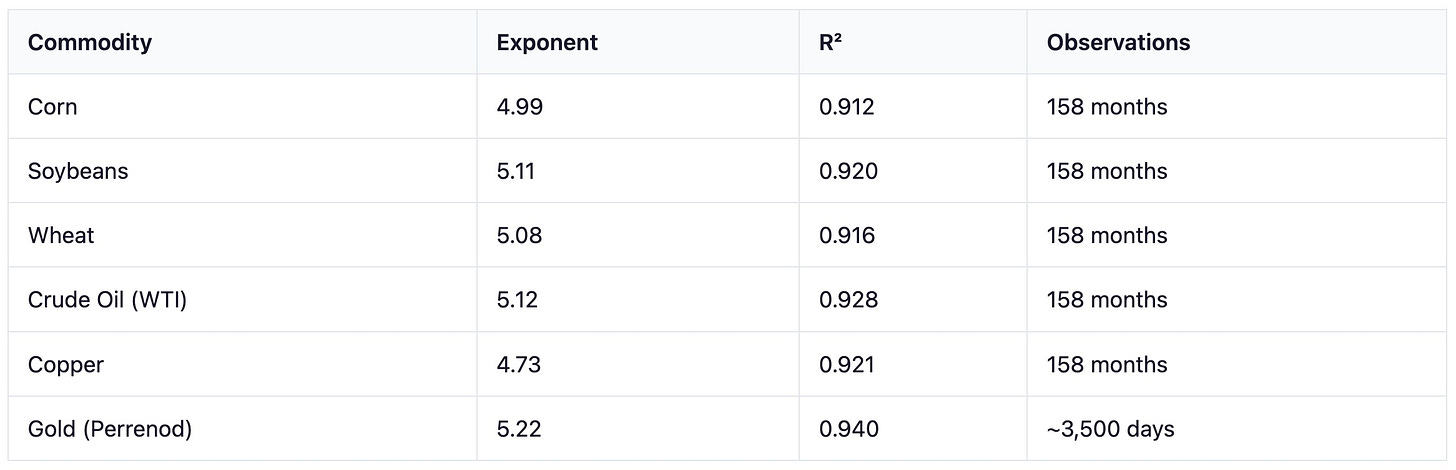The height and width of the screenshot is (470, 1456).
Task: Click the ~3,500 days observations cell
Action: pyautogui.click(x=1111, y=429)
